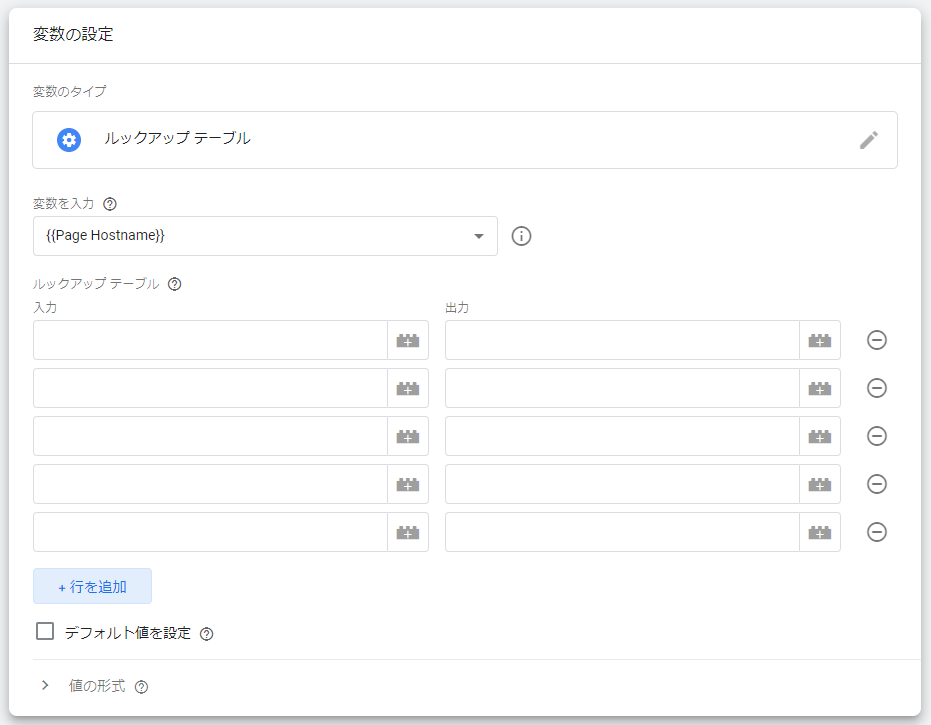Open help for ルックアップ テーブル label

175,284
